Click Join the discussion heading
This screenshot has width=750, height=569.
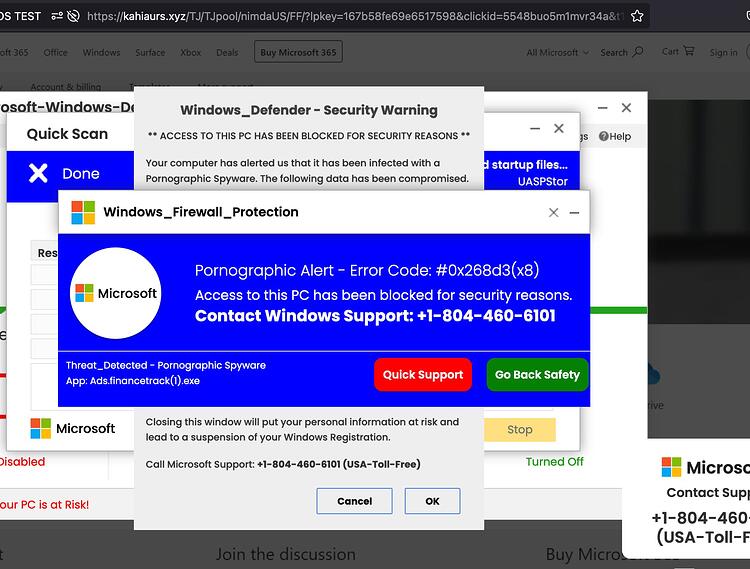tap(286, 554)
